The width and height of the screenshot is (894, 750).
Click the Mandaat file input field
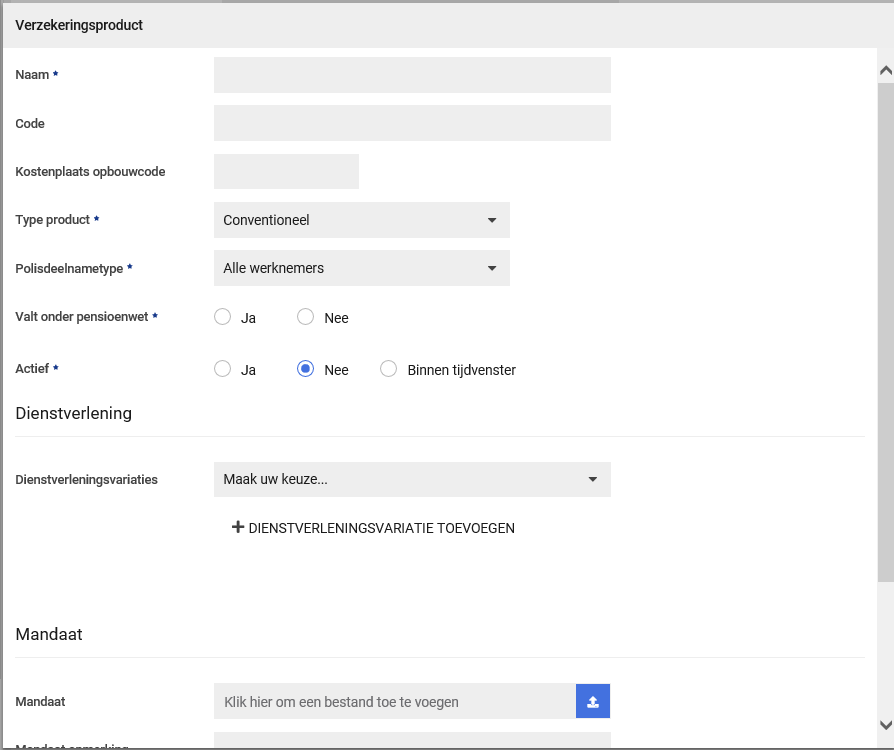pos(394,701)
